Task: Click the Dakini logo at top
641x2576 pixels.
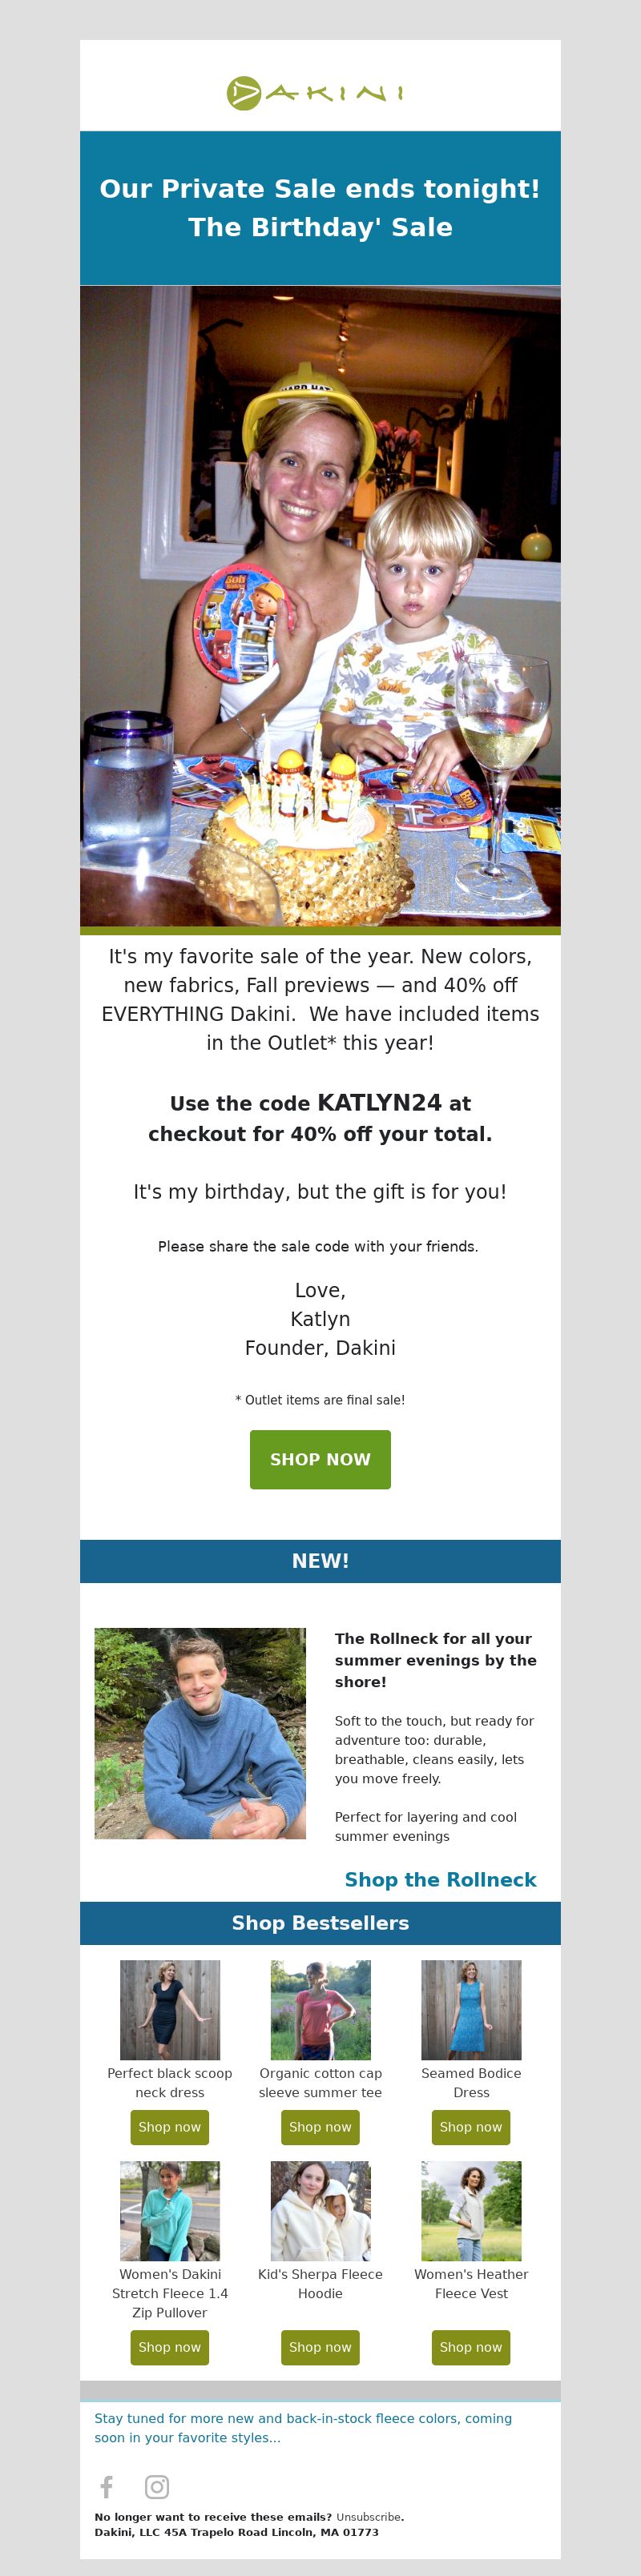Action: tap(316, 93)
